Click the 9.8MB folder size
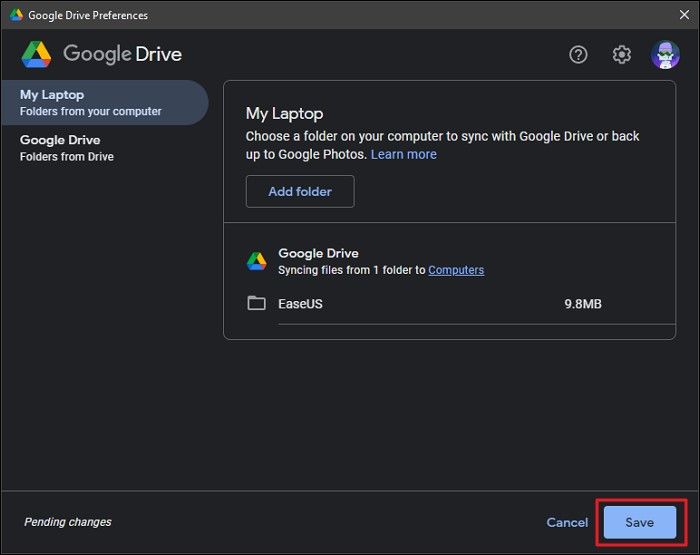 pyautogui.click(x=583, y=304)
